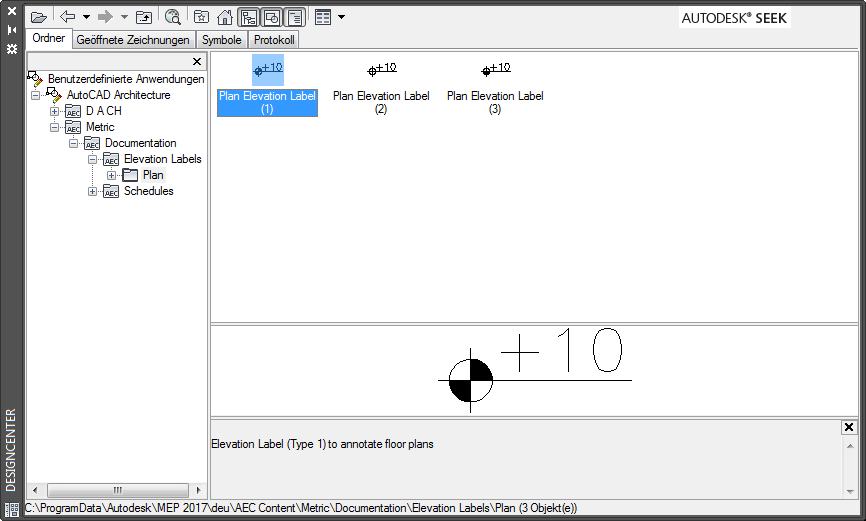Open the forward history dropdown arrow

(124, 17)
